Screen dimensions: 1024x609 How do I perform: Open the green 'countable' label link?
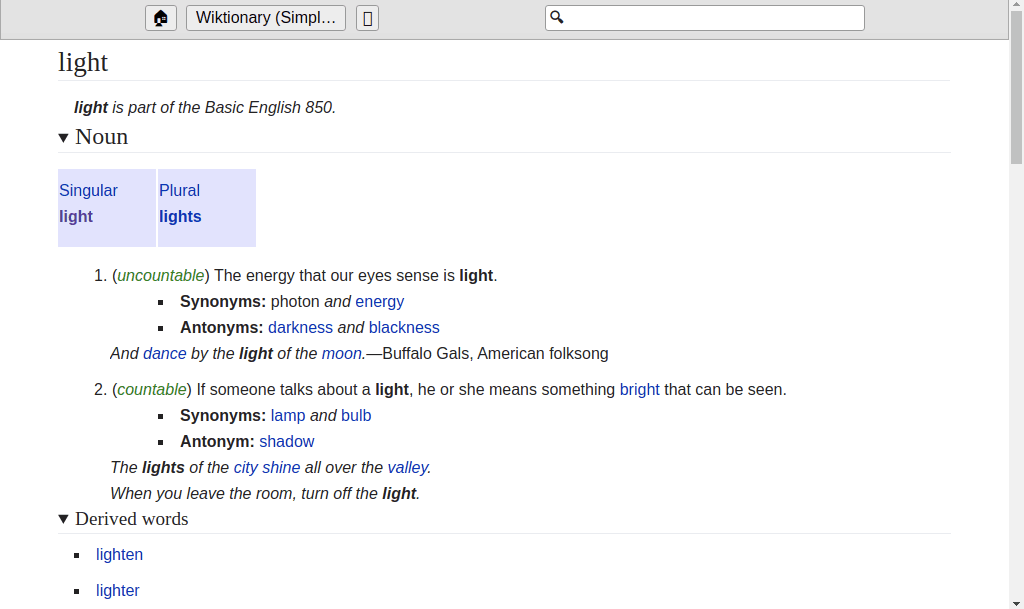152,389
